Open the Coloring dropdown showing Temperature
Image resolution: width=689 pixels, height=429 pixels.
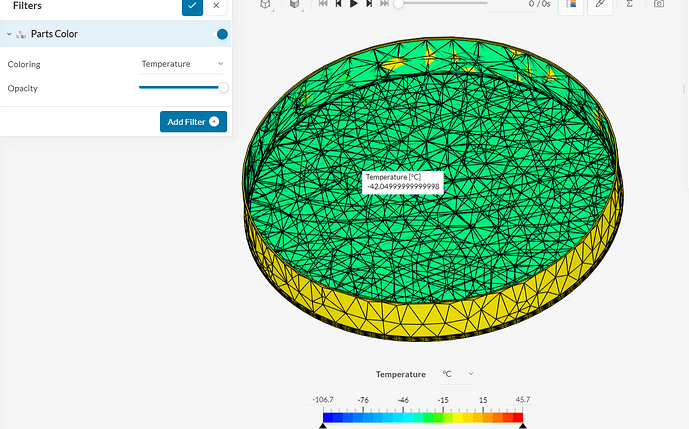click(182, 64)
